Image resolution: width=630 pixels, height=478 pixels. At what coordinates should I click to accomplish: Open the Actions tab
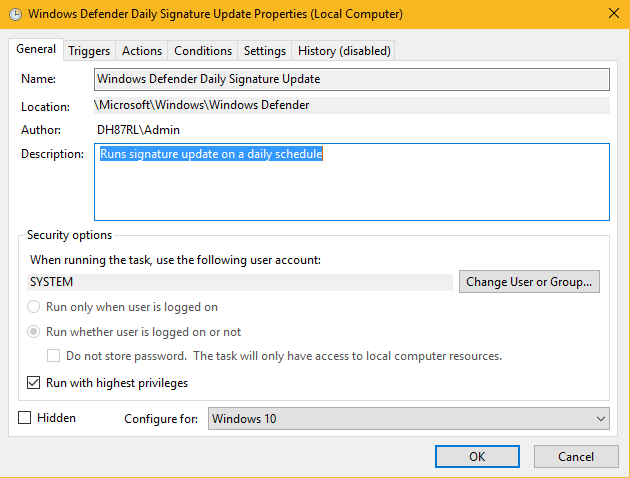(142, 51)
